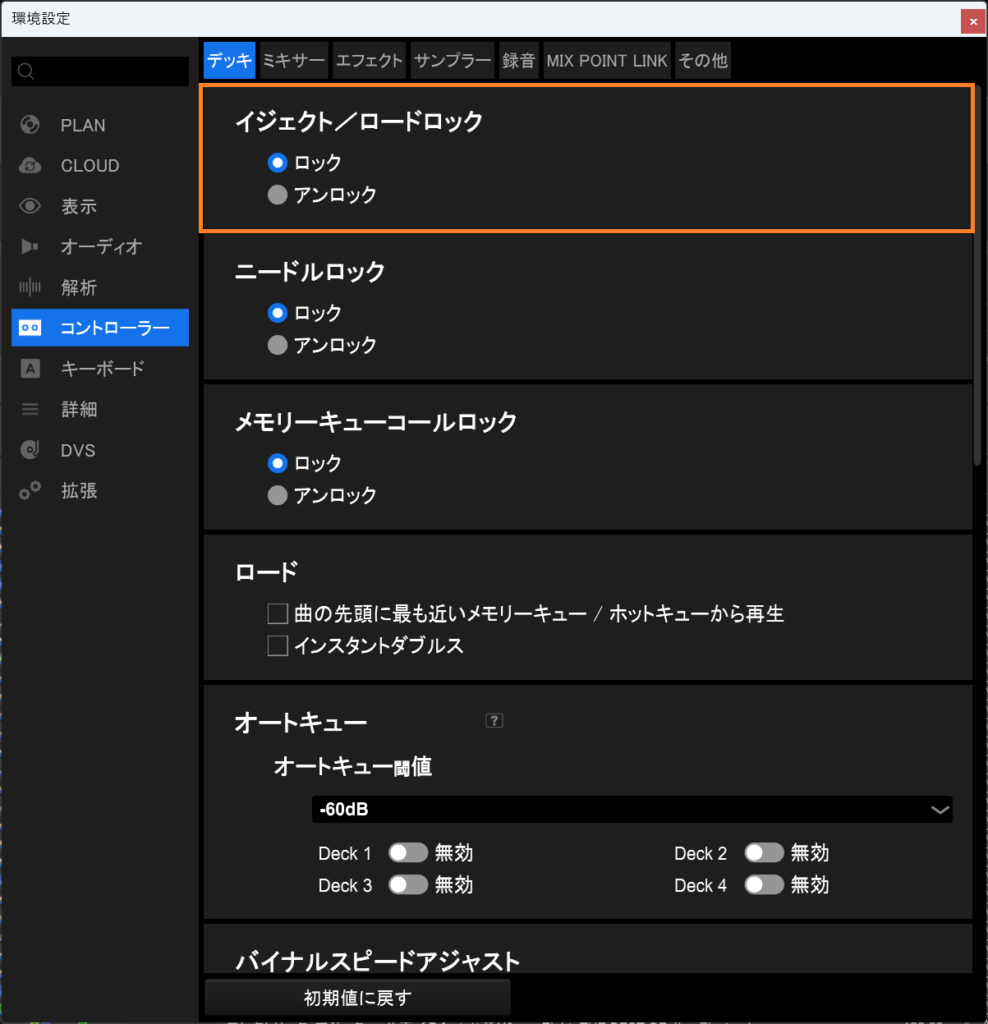Toggle Deck 4 auto cue switch
The width and height of the screenshot is (988, 1024).
click(764, 885)
